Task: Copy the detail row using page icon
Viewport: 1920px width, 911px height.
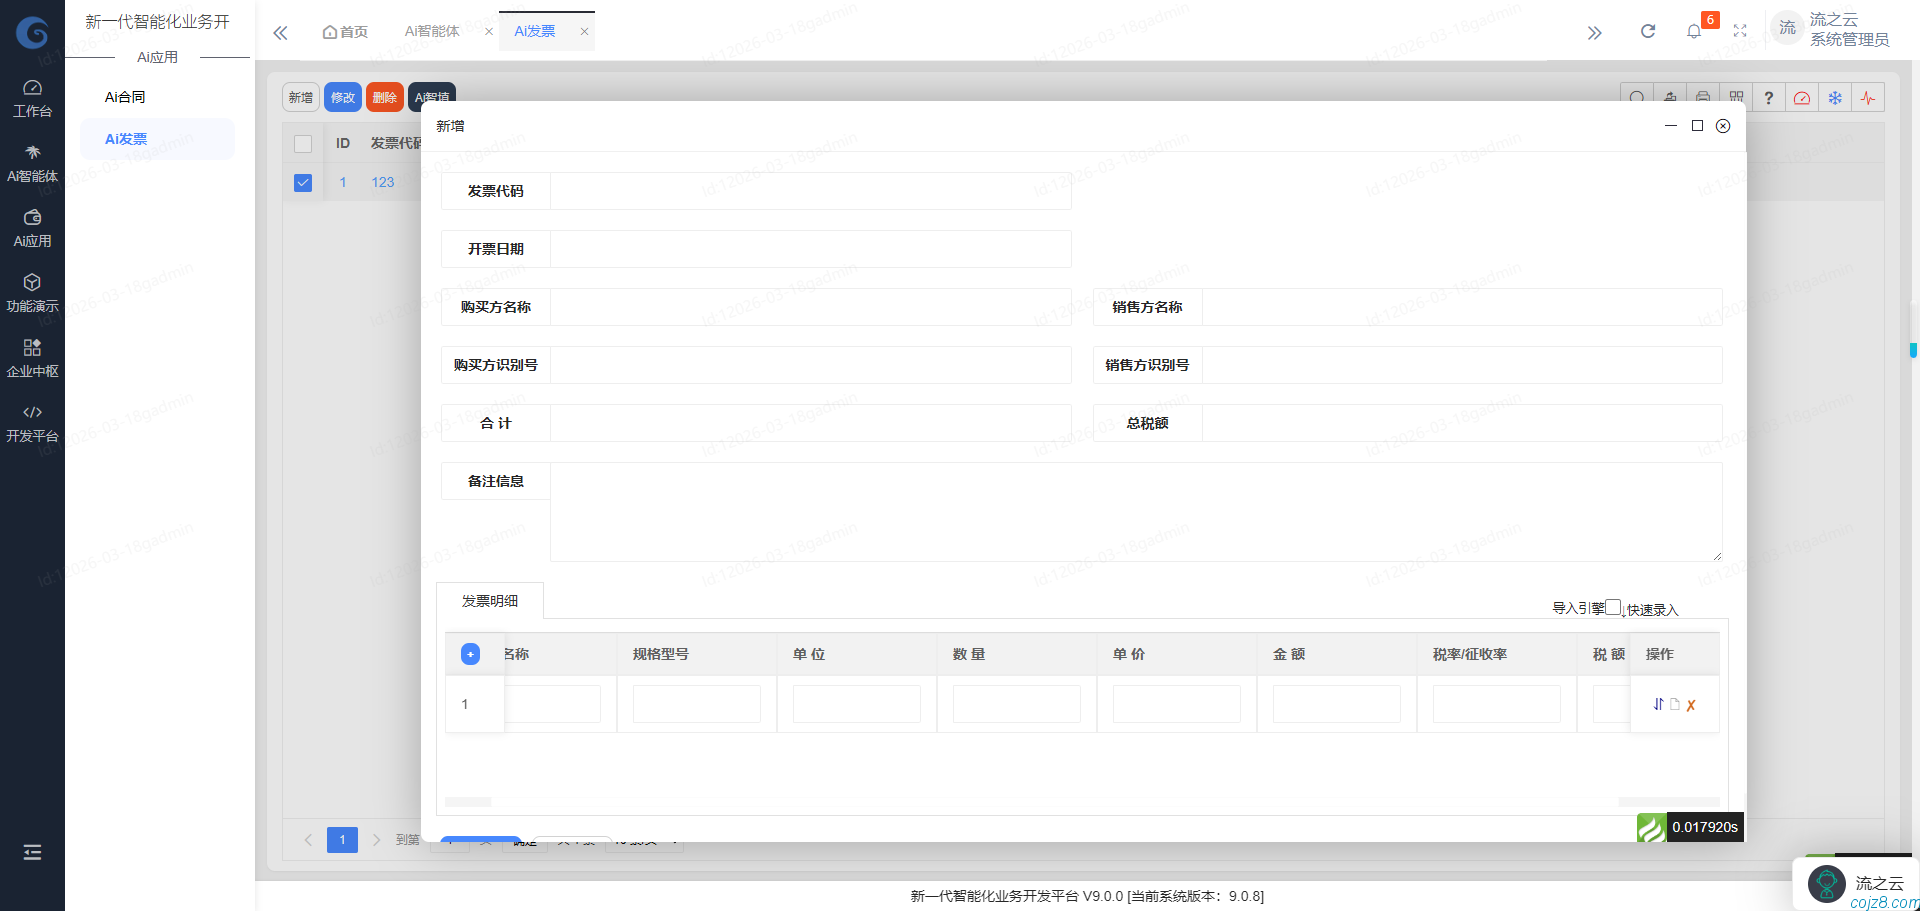Action: [1675, 704]
